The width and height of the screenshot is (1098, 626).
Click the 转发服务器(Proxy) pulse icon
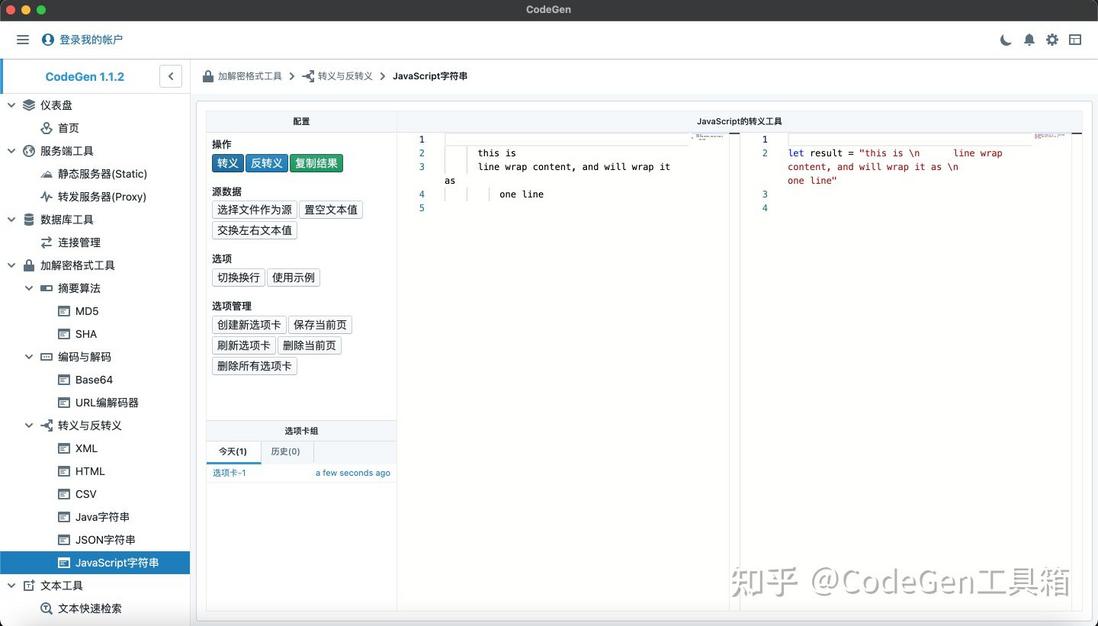click(x=46, y=197)
